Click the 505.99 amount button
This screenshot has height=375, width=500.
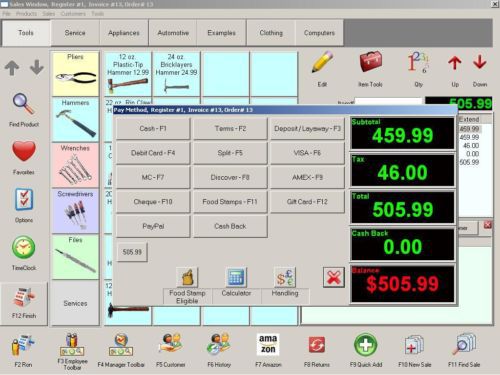pos(132,252)
